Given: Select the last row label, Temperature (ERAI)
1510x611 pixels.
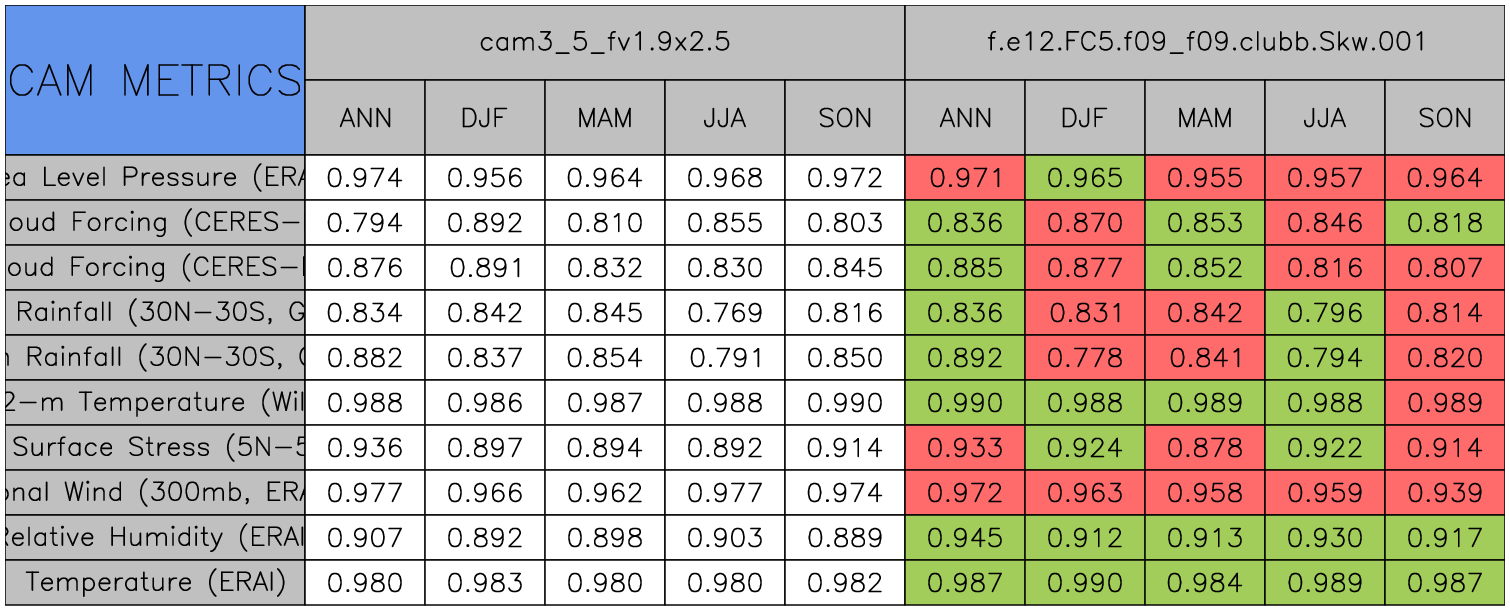Looking at the screenshot, I should pyautogui.click(x=155, y=583).
